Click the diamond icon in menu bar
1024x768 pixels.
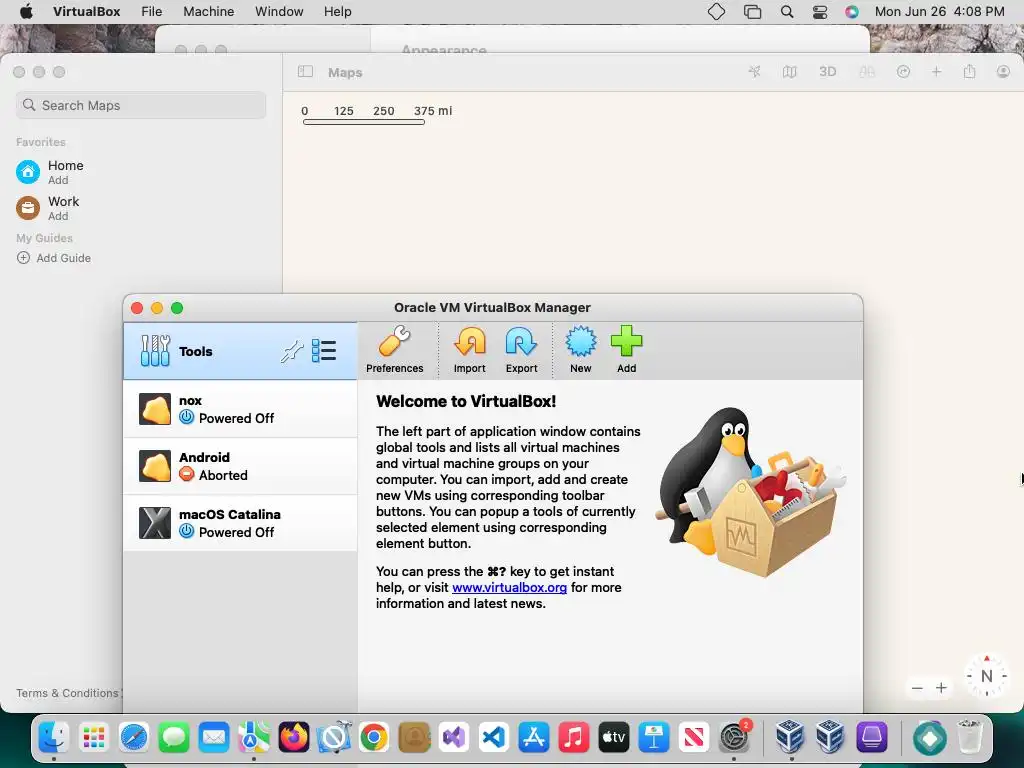point(716,12)
